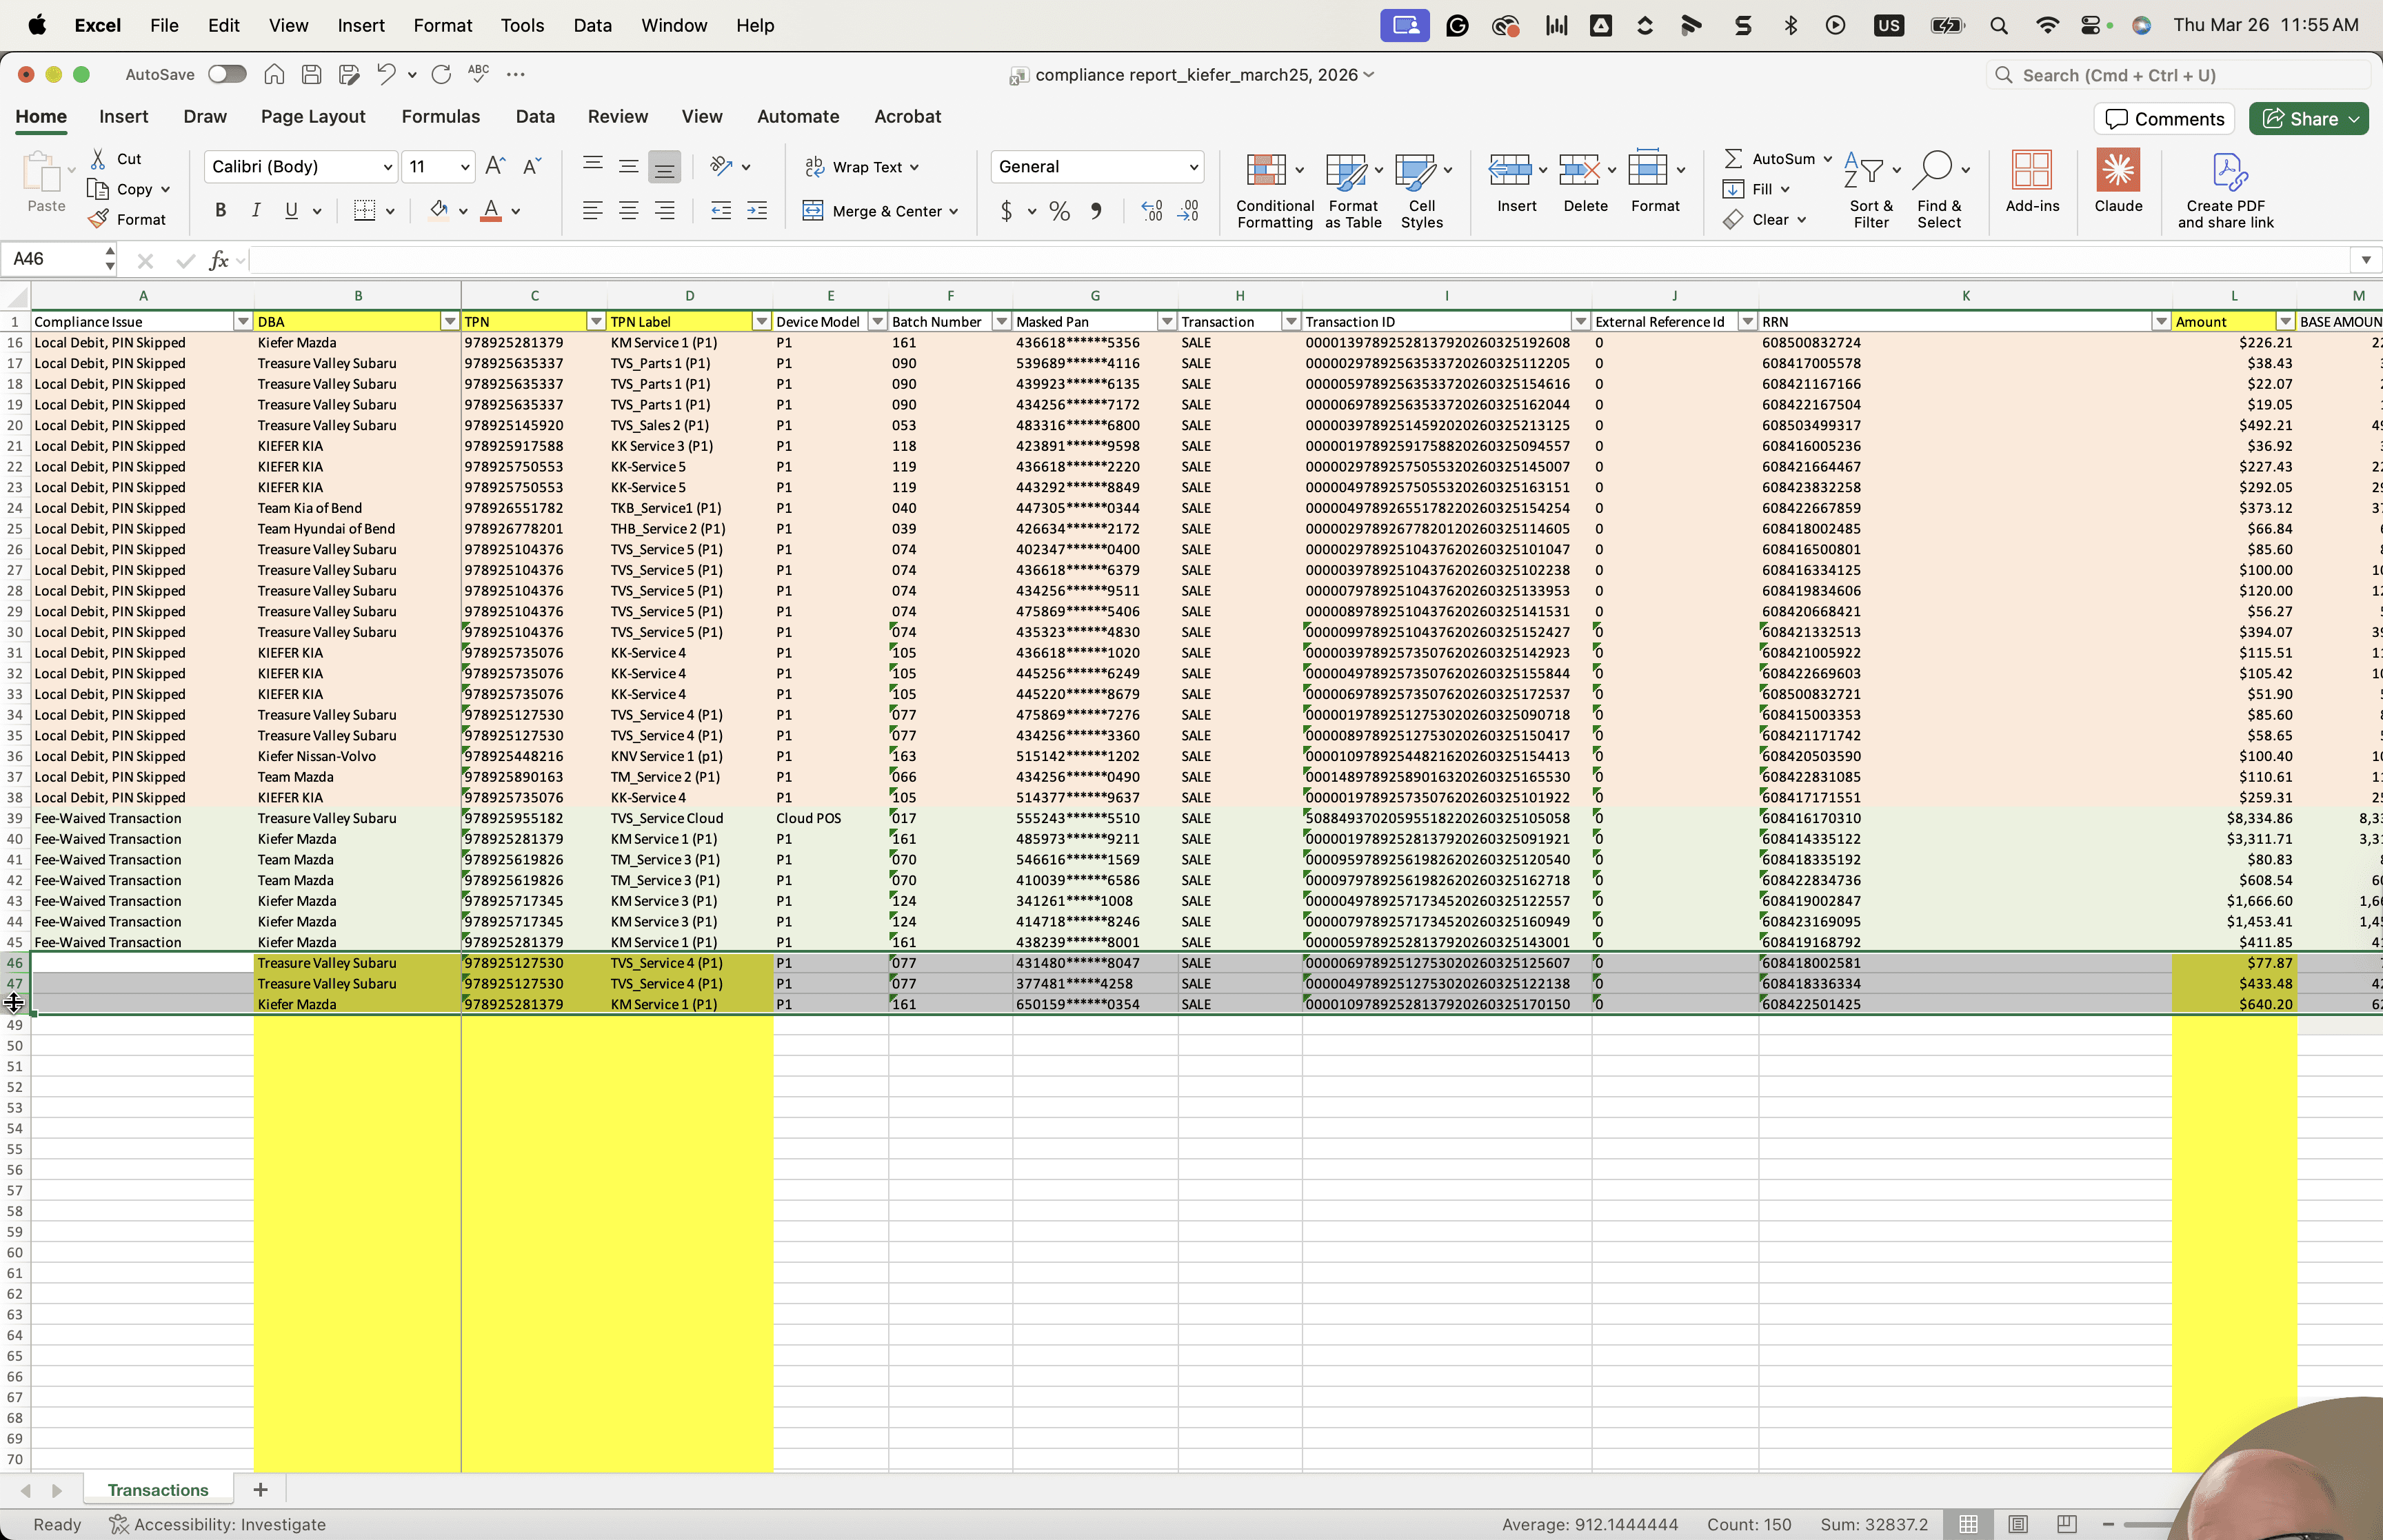Toggle Wrap Text on the ribbon
This screenshot has height=1540, width=2383.
coord(861,167)
